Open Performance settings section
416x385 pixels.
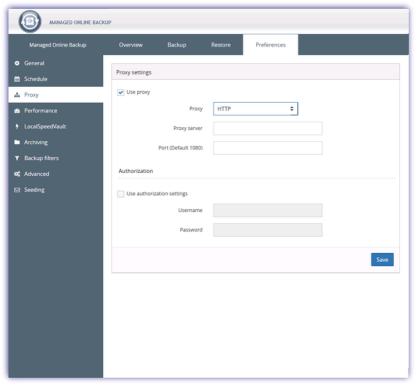coord(56,111)
